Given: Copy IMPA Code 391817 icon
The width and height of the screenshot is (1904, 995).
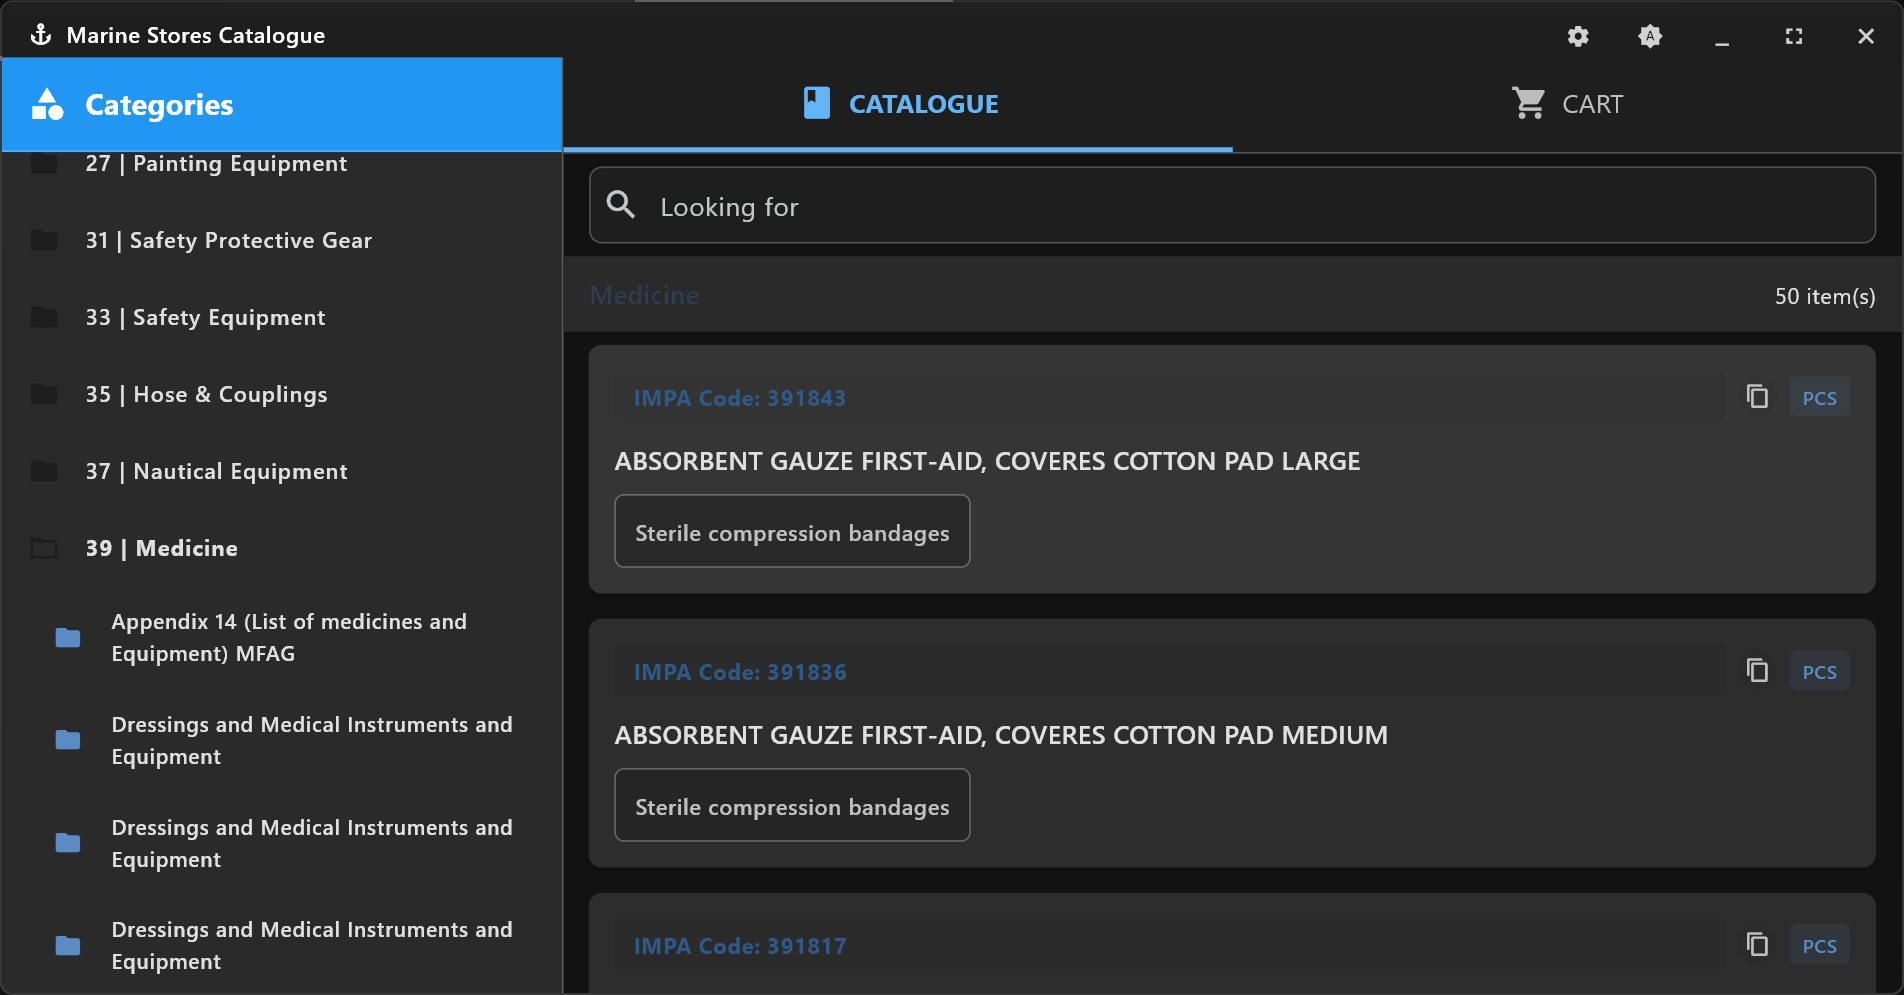Looking at the screenshot, I should [1757, 945].
